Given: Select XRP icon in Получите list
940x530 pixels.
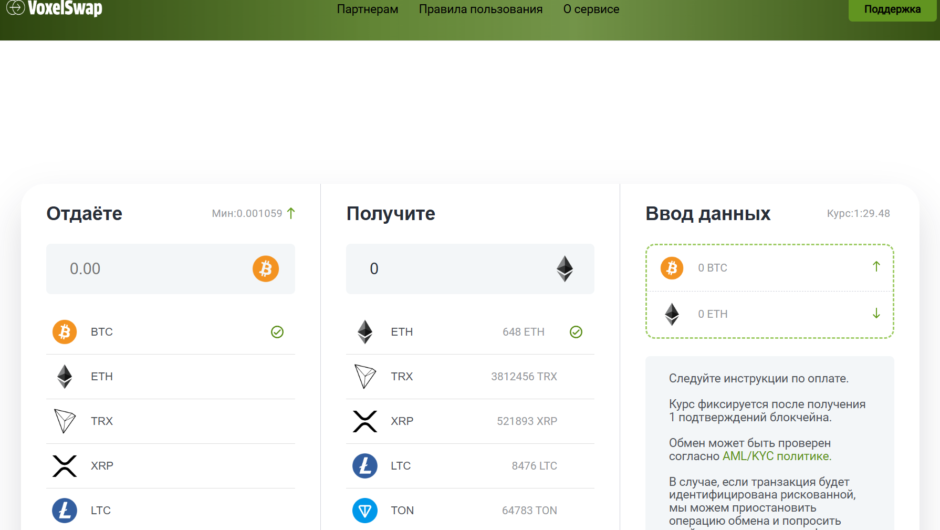Looking at the screenshot, I should 365,421.
